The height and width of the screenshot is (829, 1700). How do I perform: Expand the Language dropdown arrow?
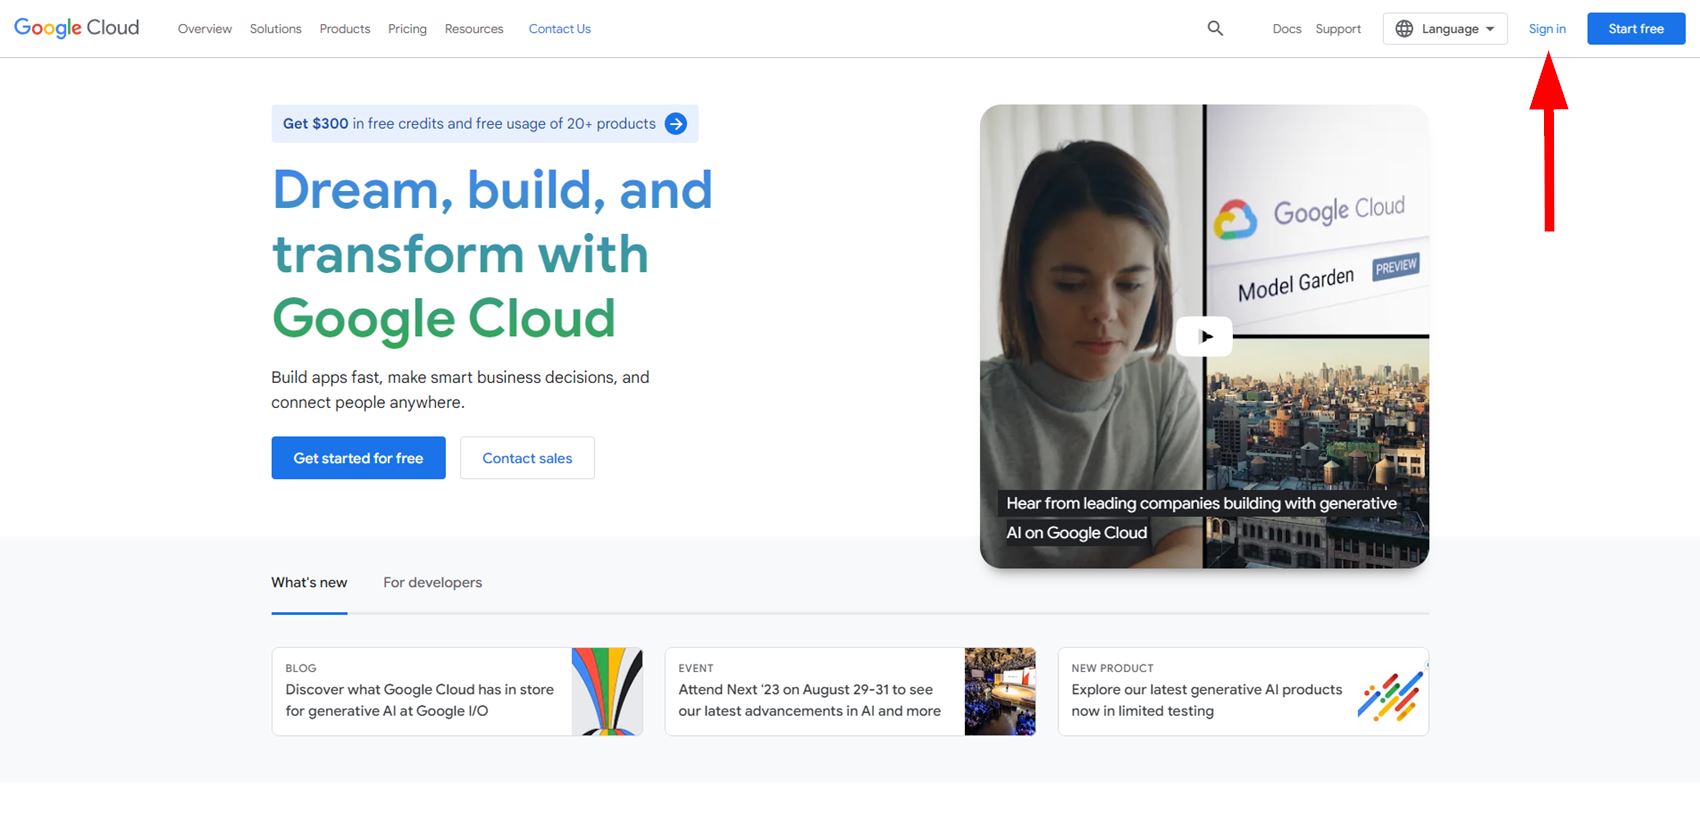click(1490, 29)
